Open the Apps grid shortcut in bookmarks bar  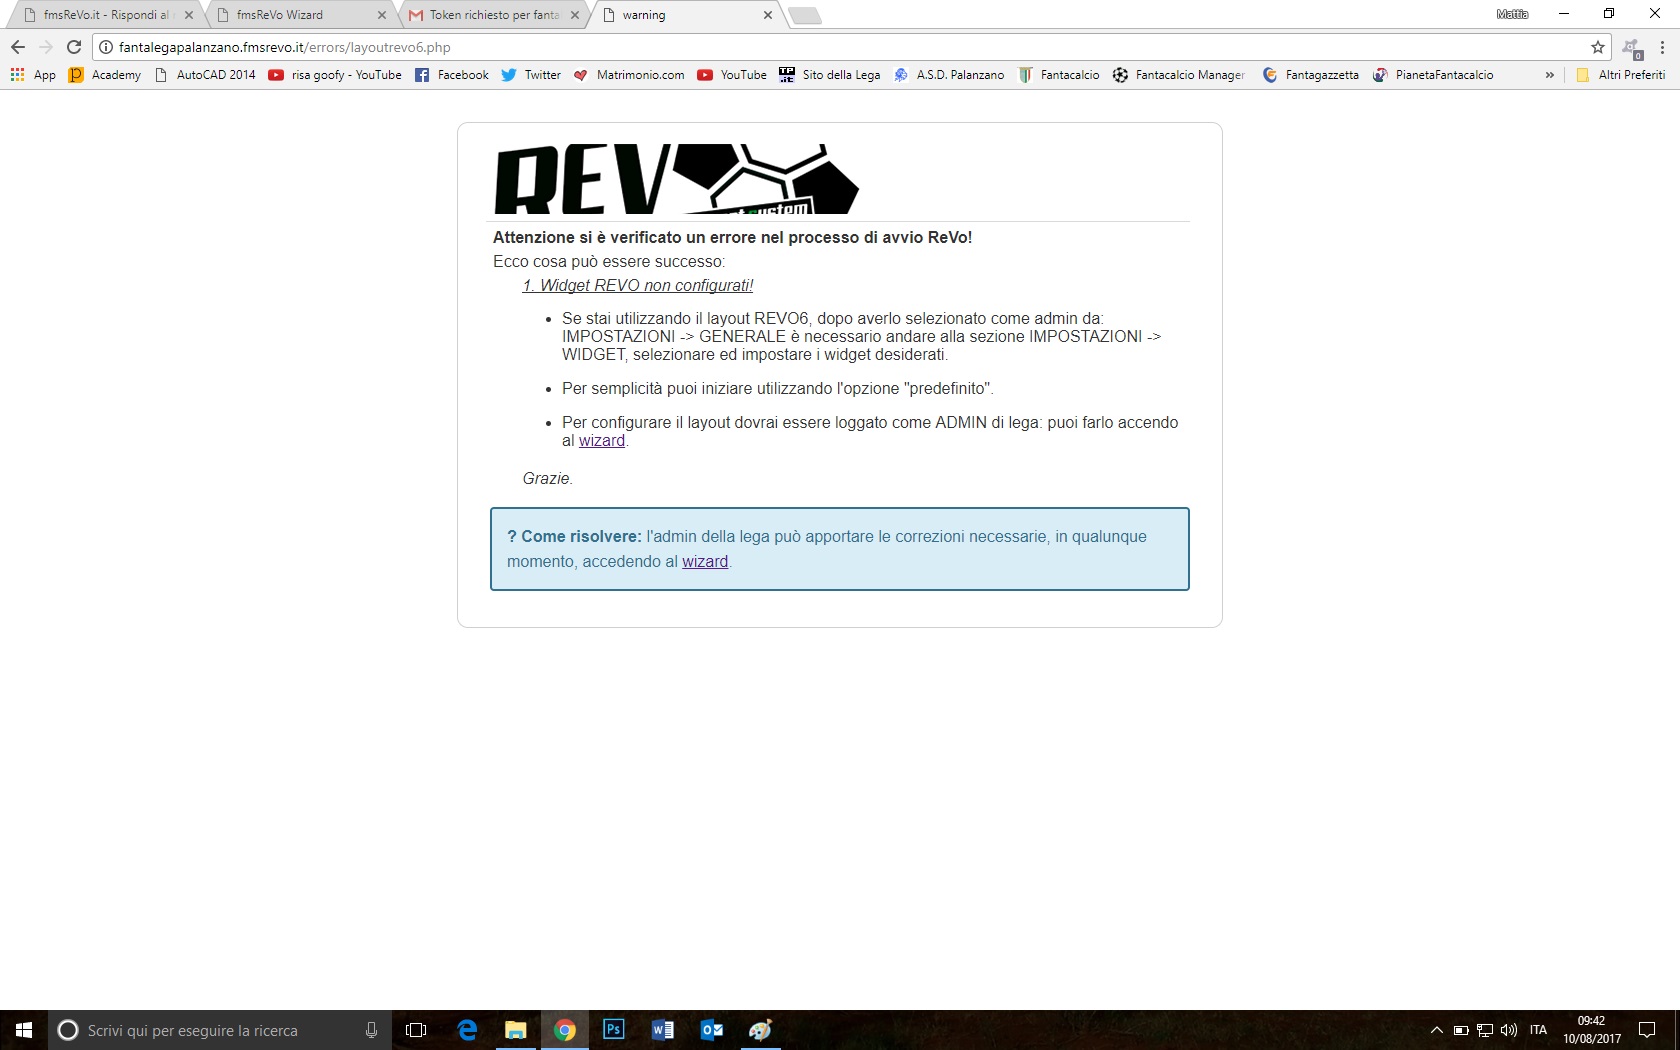pos(33,75)
